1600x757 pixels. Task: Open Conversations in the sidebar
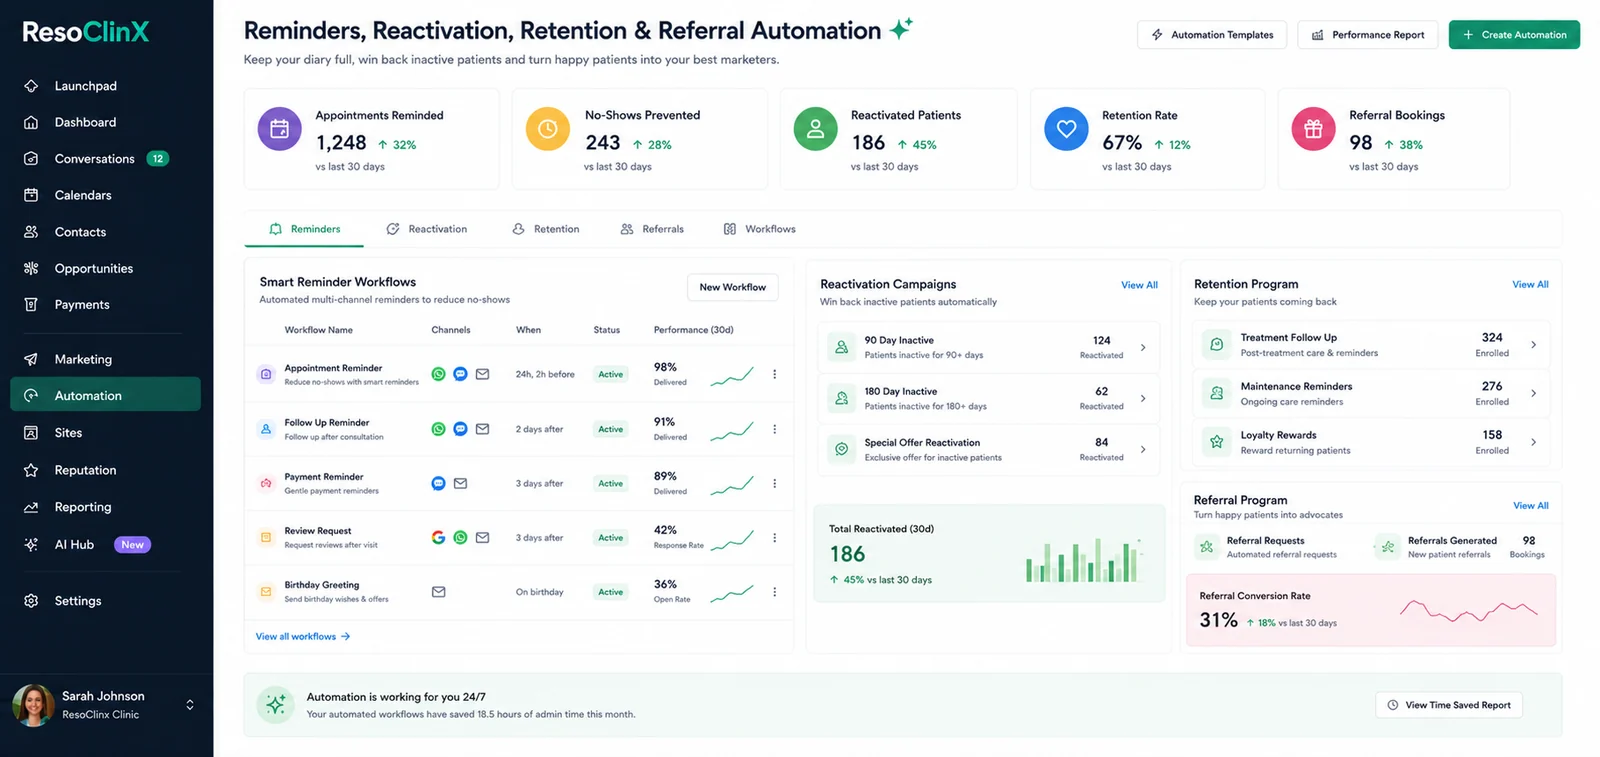[105, 159]
